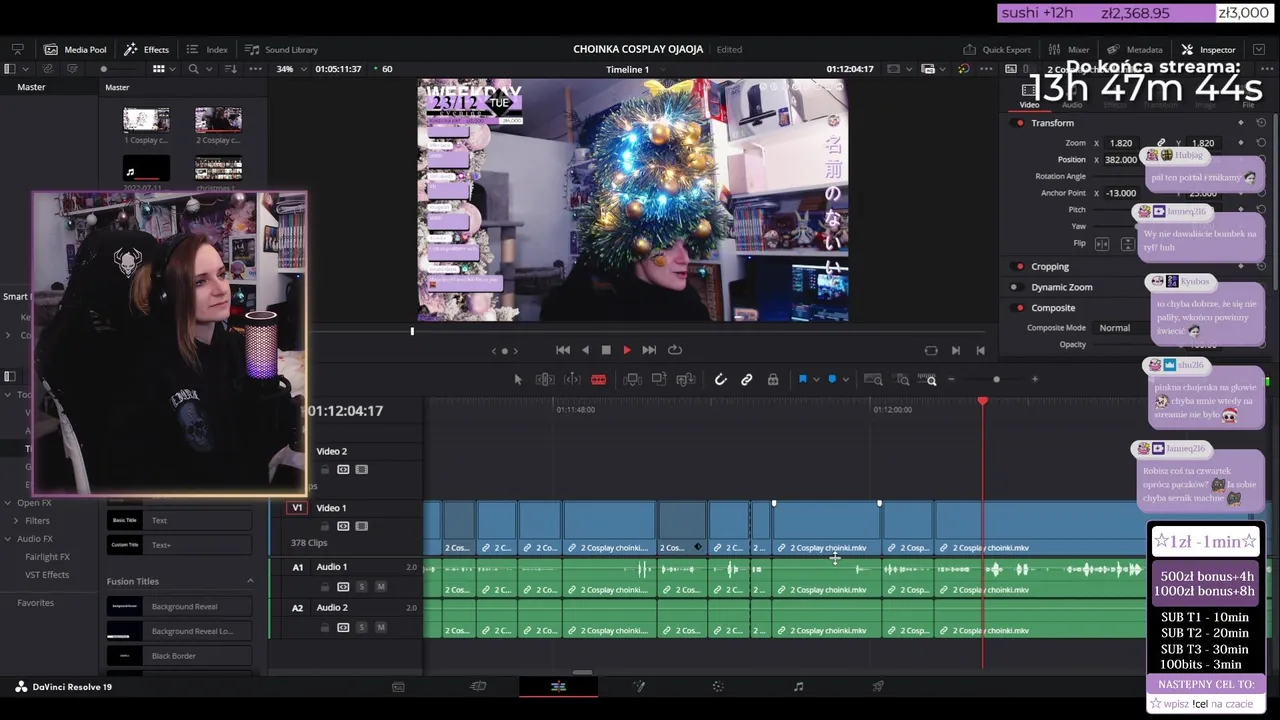Screen dimensions: 1280x720
Task: Open the Media Pool panel
Action: tap(75, 49)
